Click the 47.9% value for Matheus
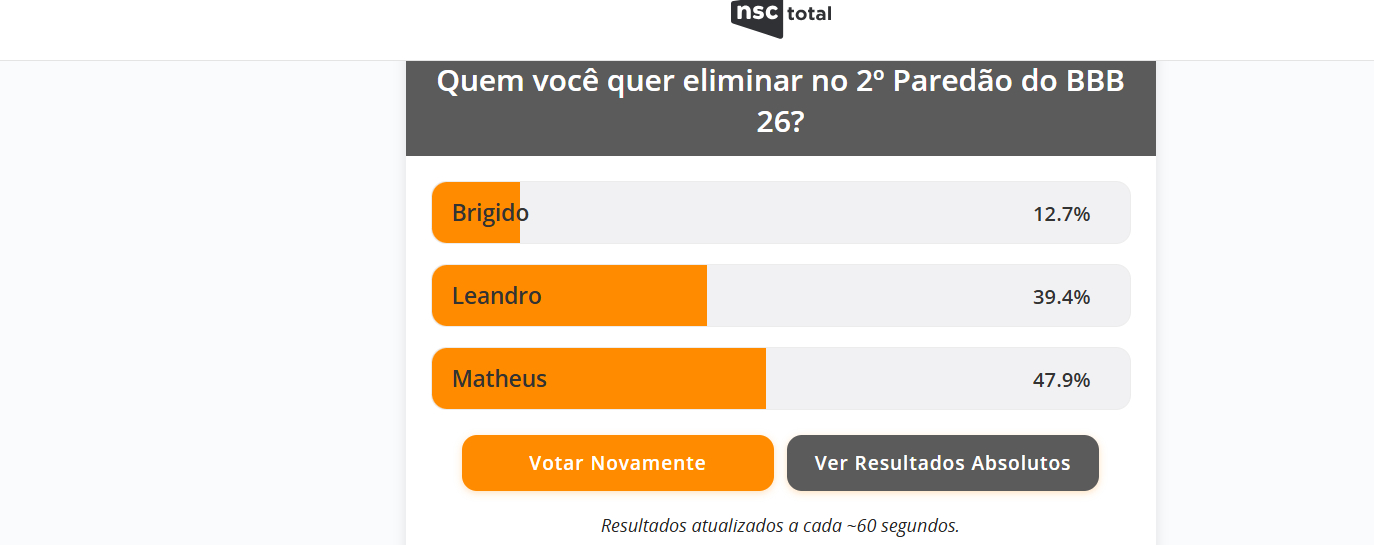The height and width of the screenshot is (545, 1374). pyautogui.click(x=1061, y=380)
